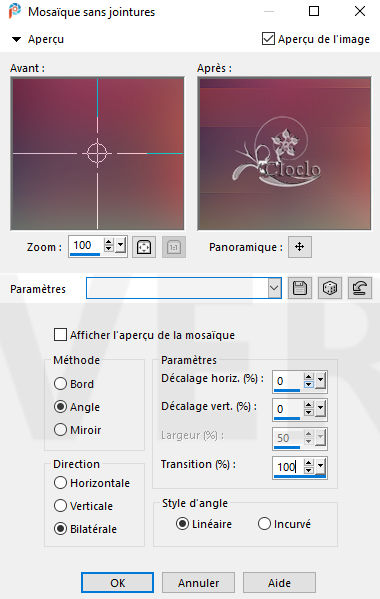Choose the Incurvé angle style
The height and width of the screenshot is (599, 380).
pyautogui.click(x=264, y=524)
